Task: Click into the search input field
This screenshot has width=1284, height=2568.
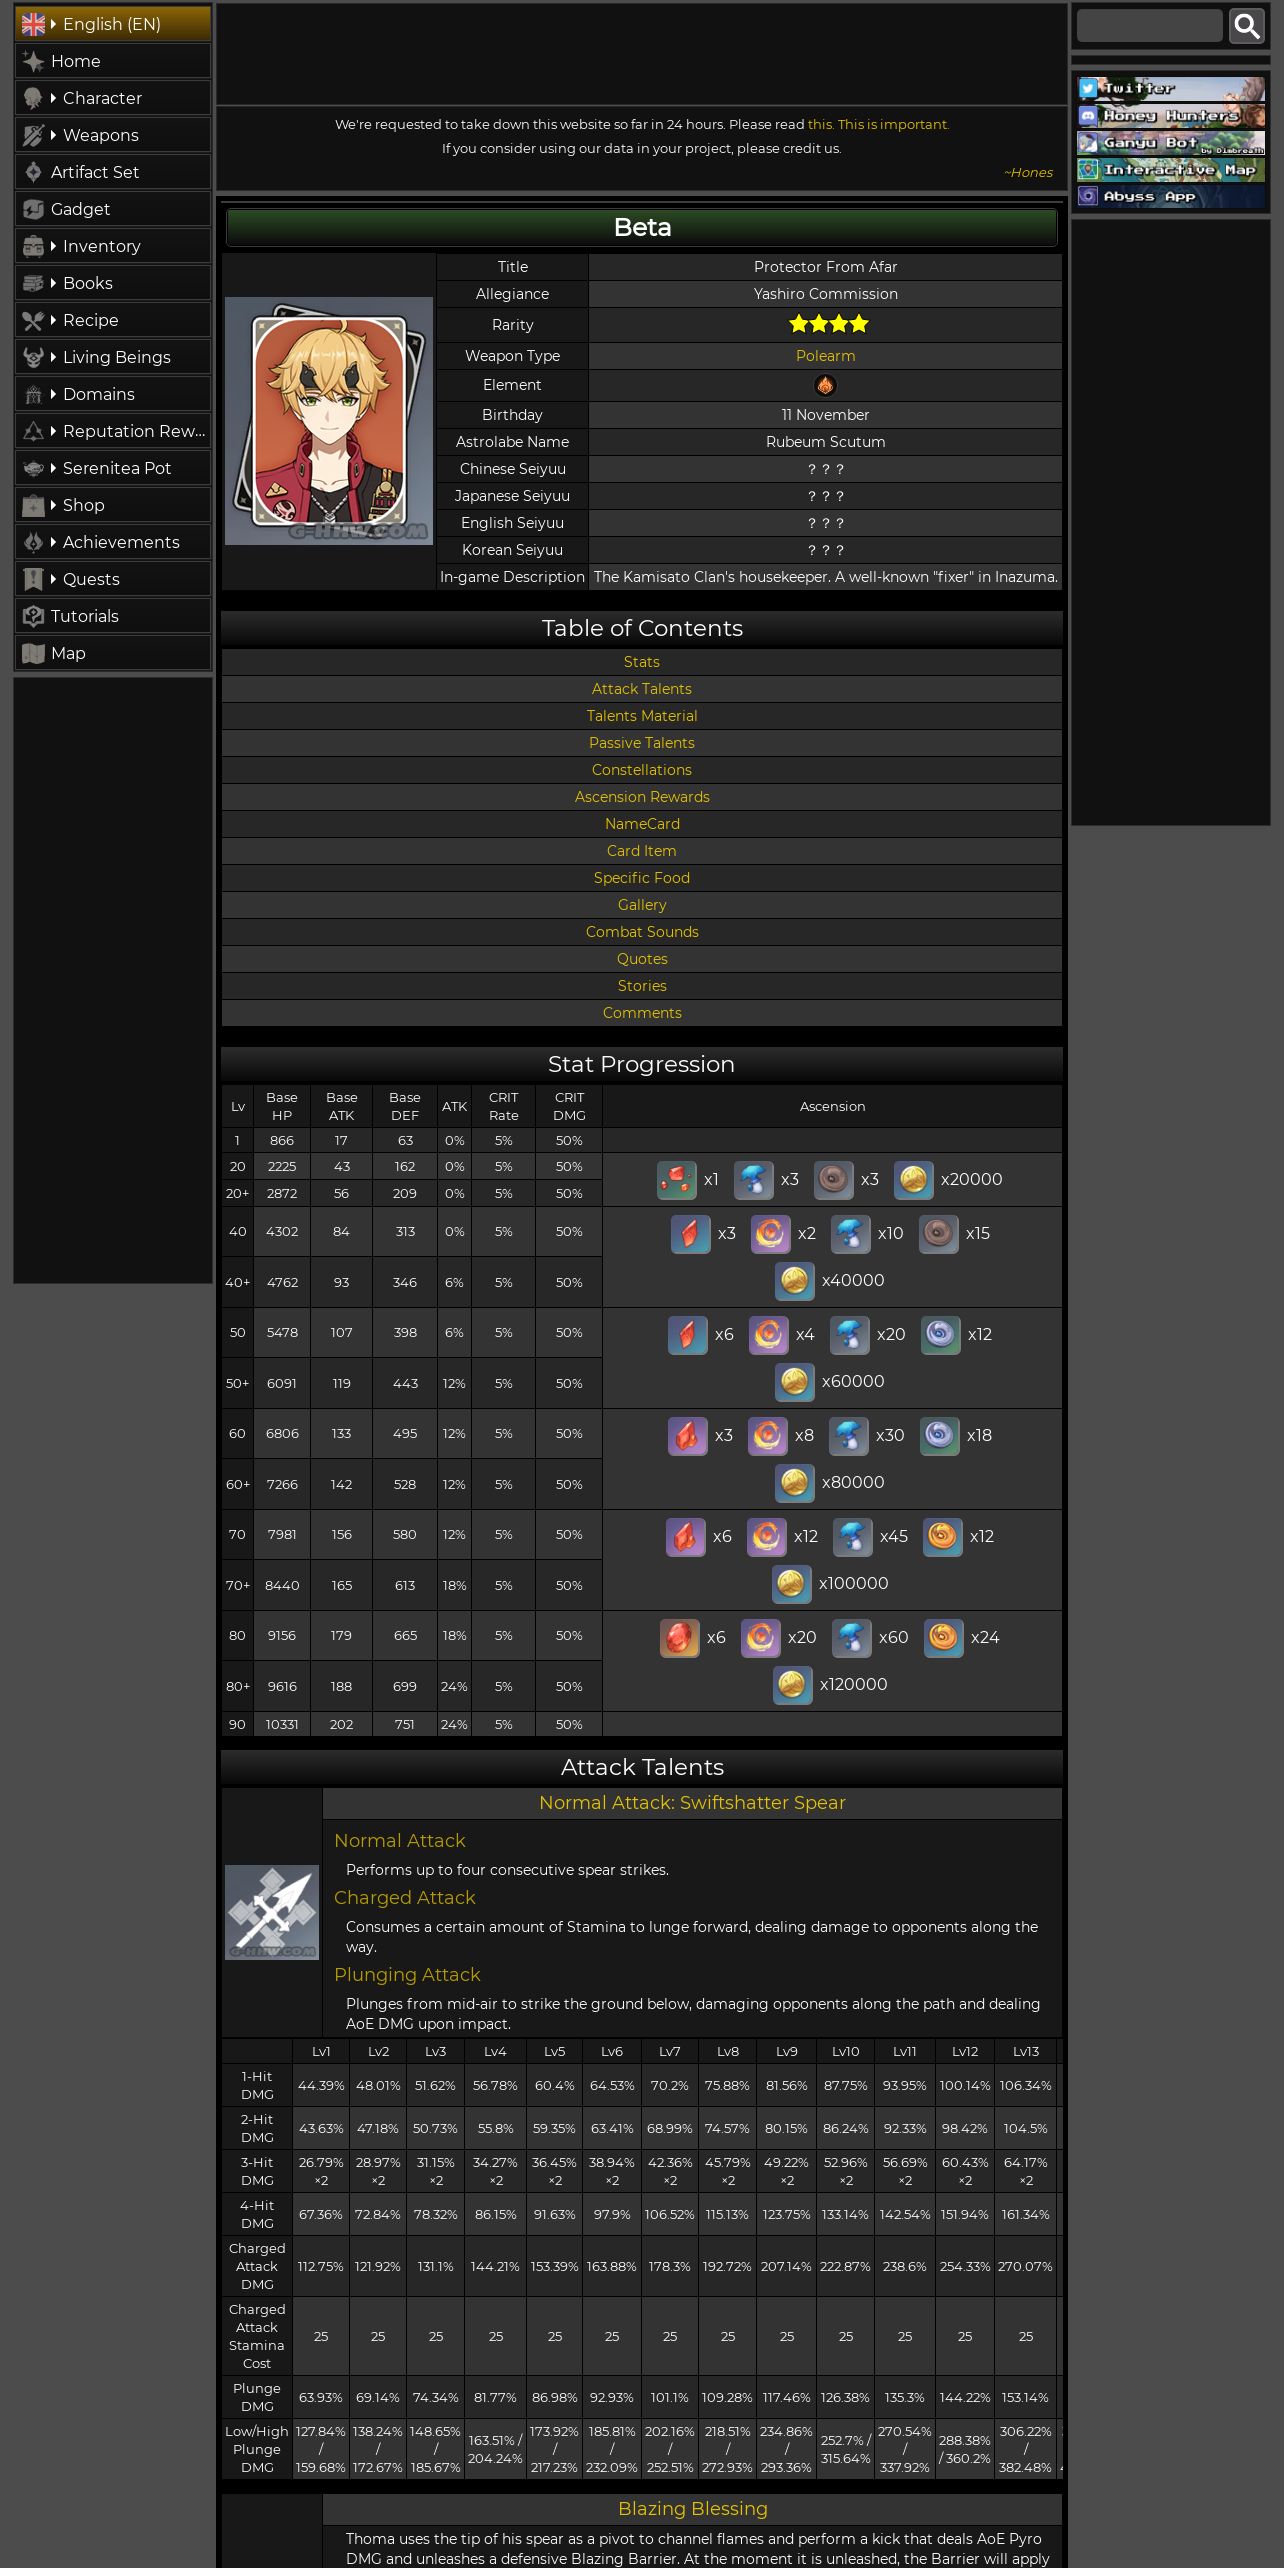Action: [x=1150, y=26]
